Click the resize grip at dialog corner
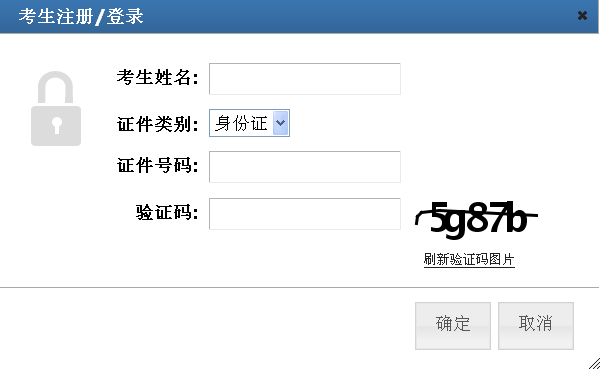This screenshot has width=606, height=377. 594,364
